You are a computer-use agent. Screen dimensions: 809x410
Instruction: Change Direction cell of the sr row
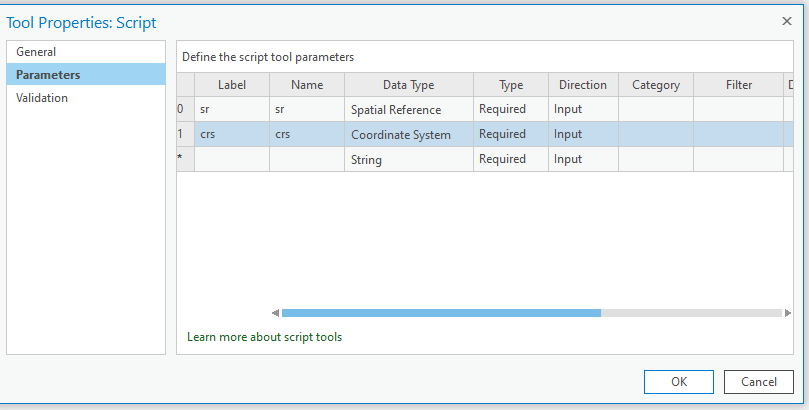pyautogui.click(x=582, y=109)
